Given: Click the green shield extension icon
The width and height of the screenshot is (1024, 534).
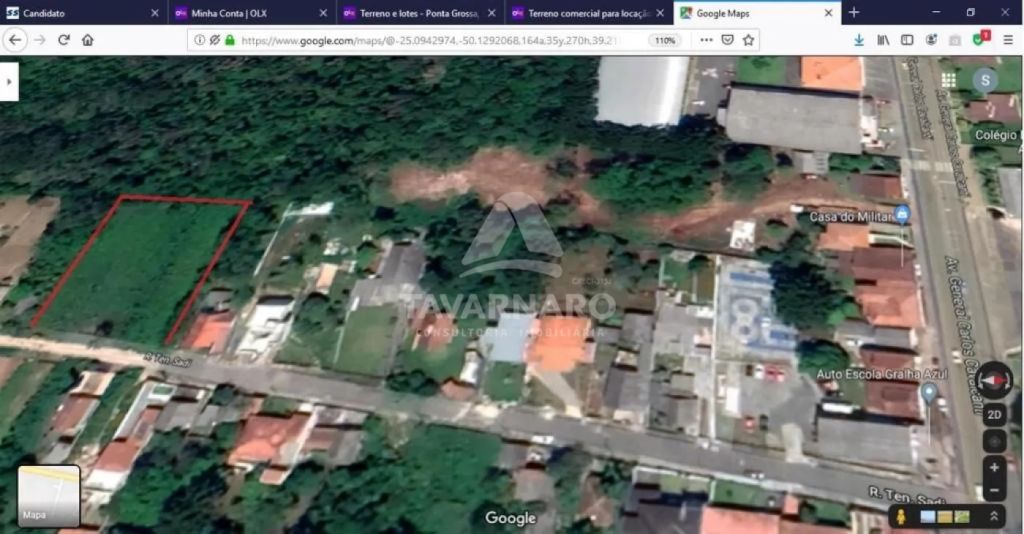Looking at the screenshot, I should click(x=980, y=40).
